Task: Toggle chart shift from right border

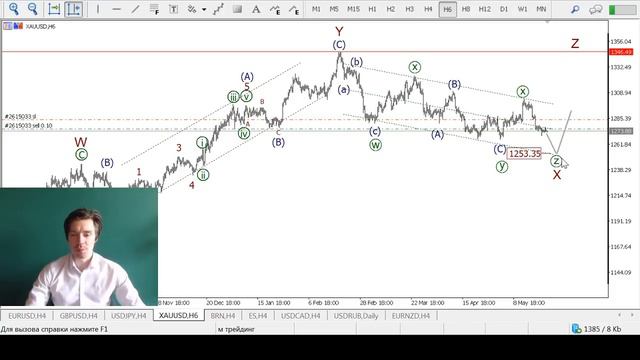Action: pos(73,9)
